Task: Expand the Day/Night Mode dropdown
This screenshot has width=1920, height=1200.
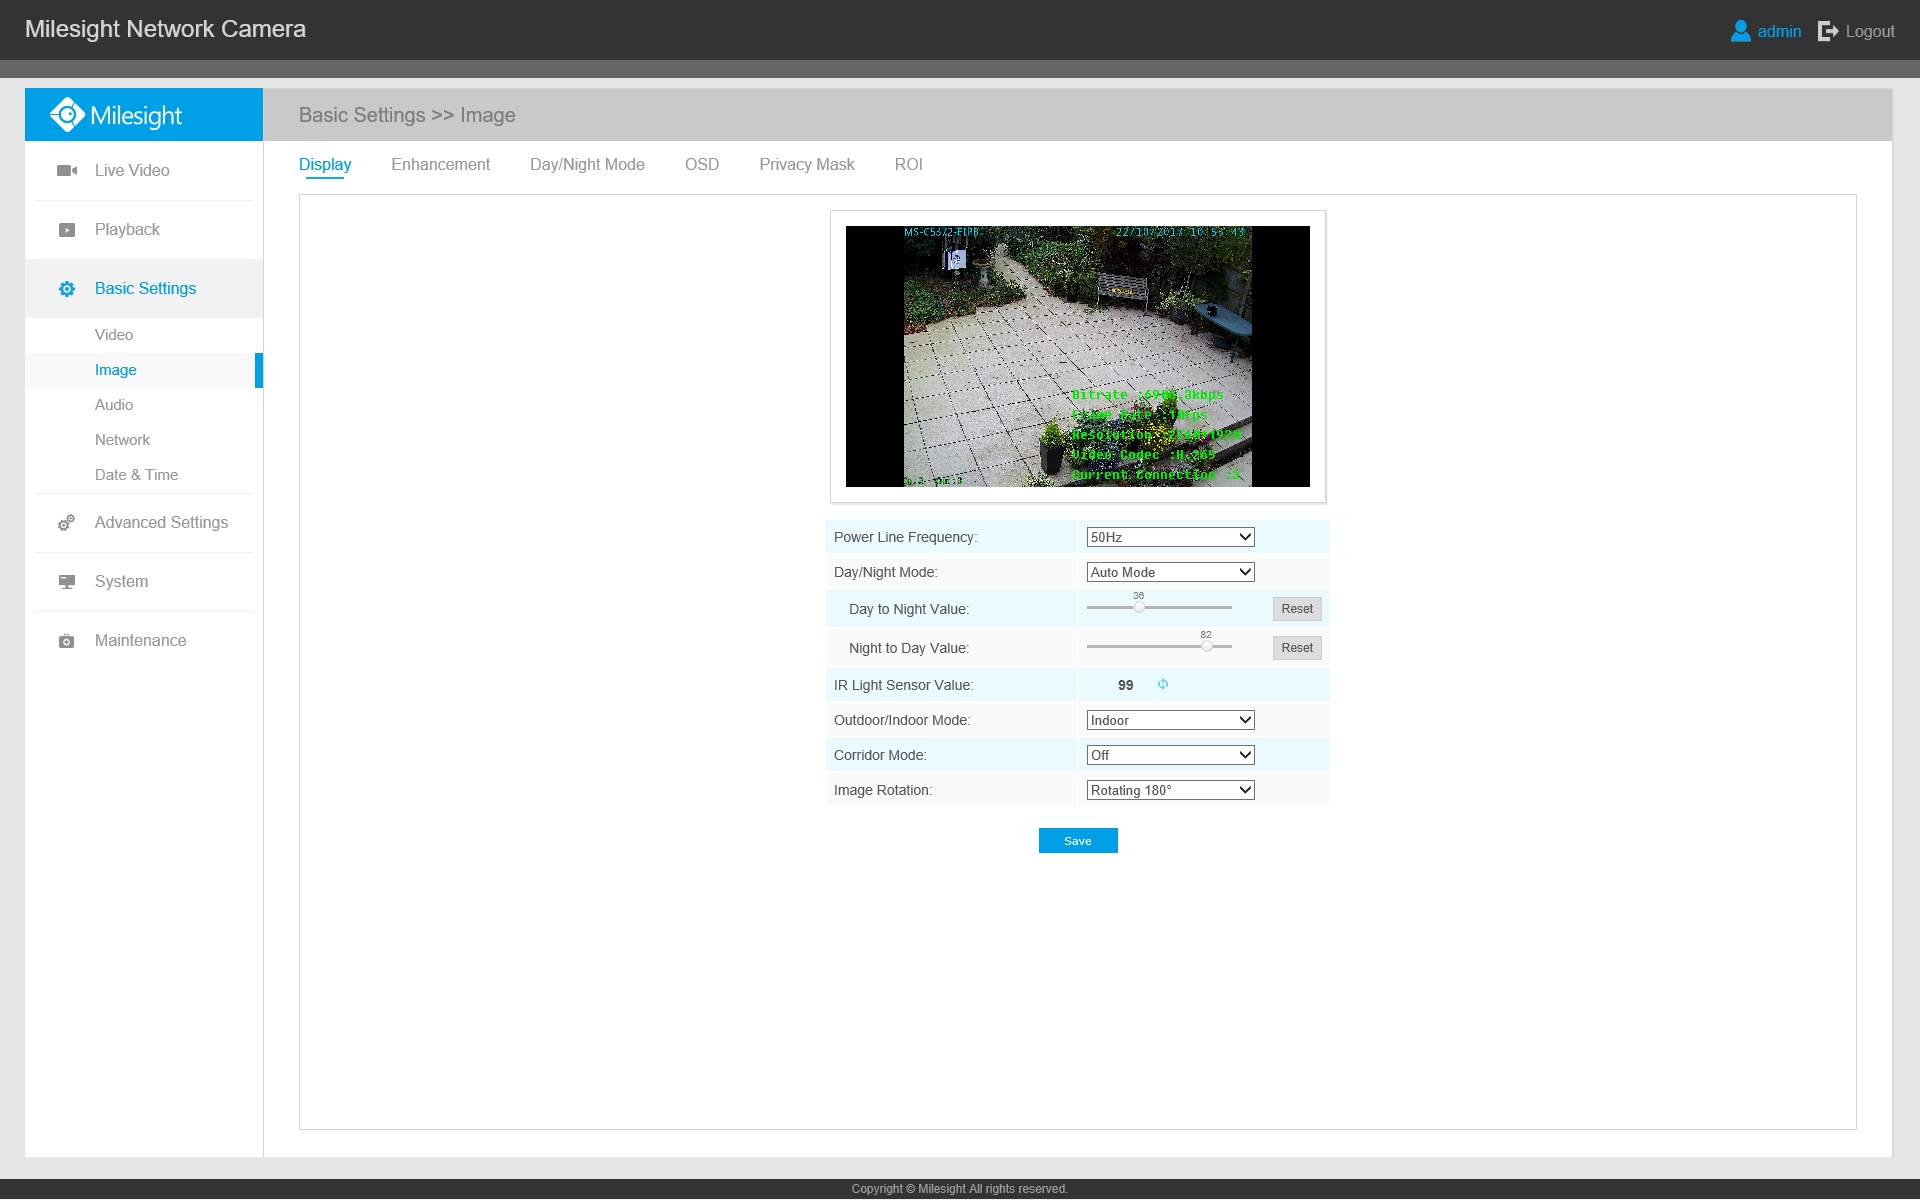Action: tap(1170, 572)
